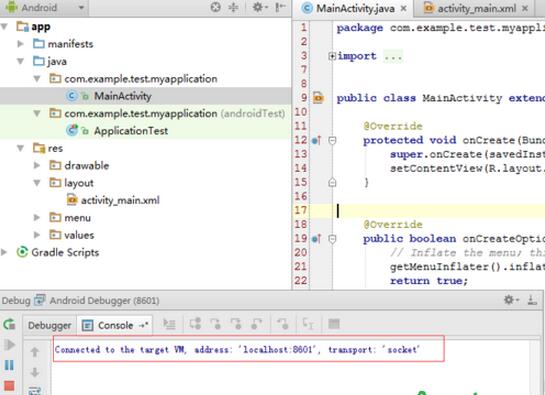Switch to the Console tab
Screen dimensions: 545x395
115,325
